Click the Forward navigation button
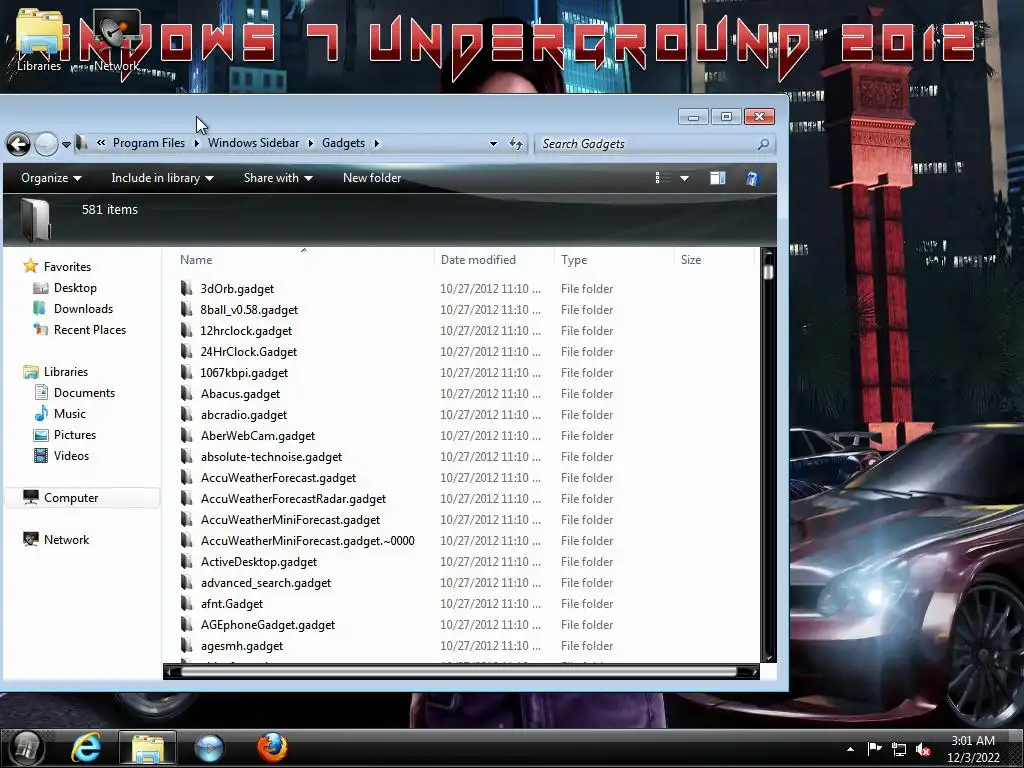1024x768 pixels. coord(46,144)
